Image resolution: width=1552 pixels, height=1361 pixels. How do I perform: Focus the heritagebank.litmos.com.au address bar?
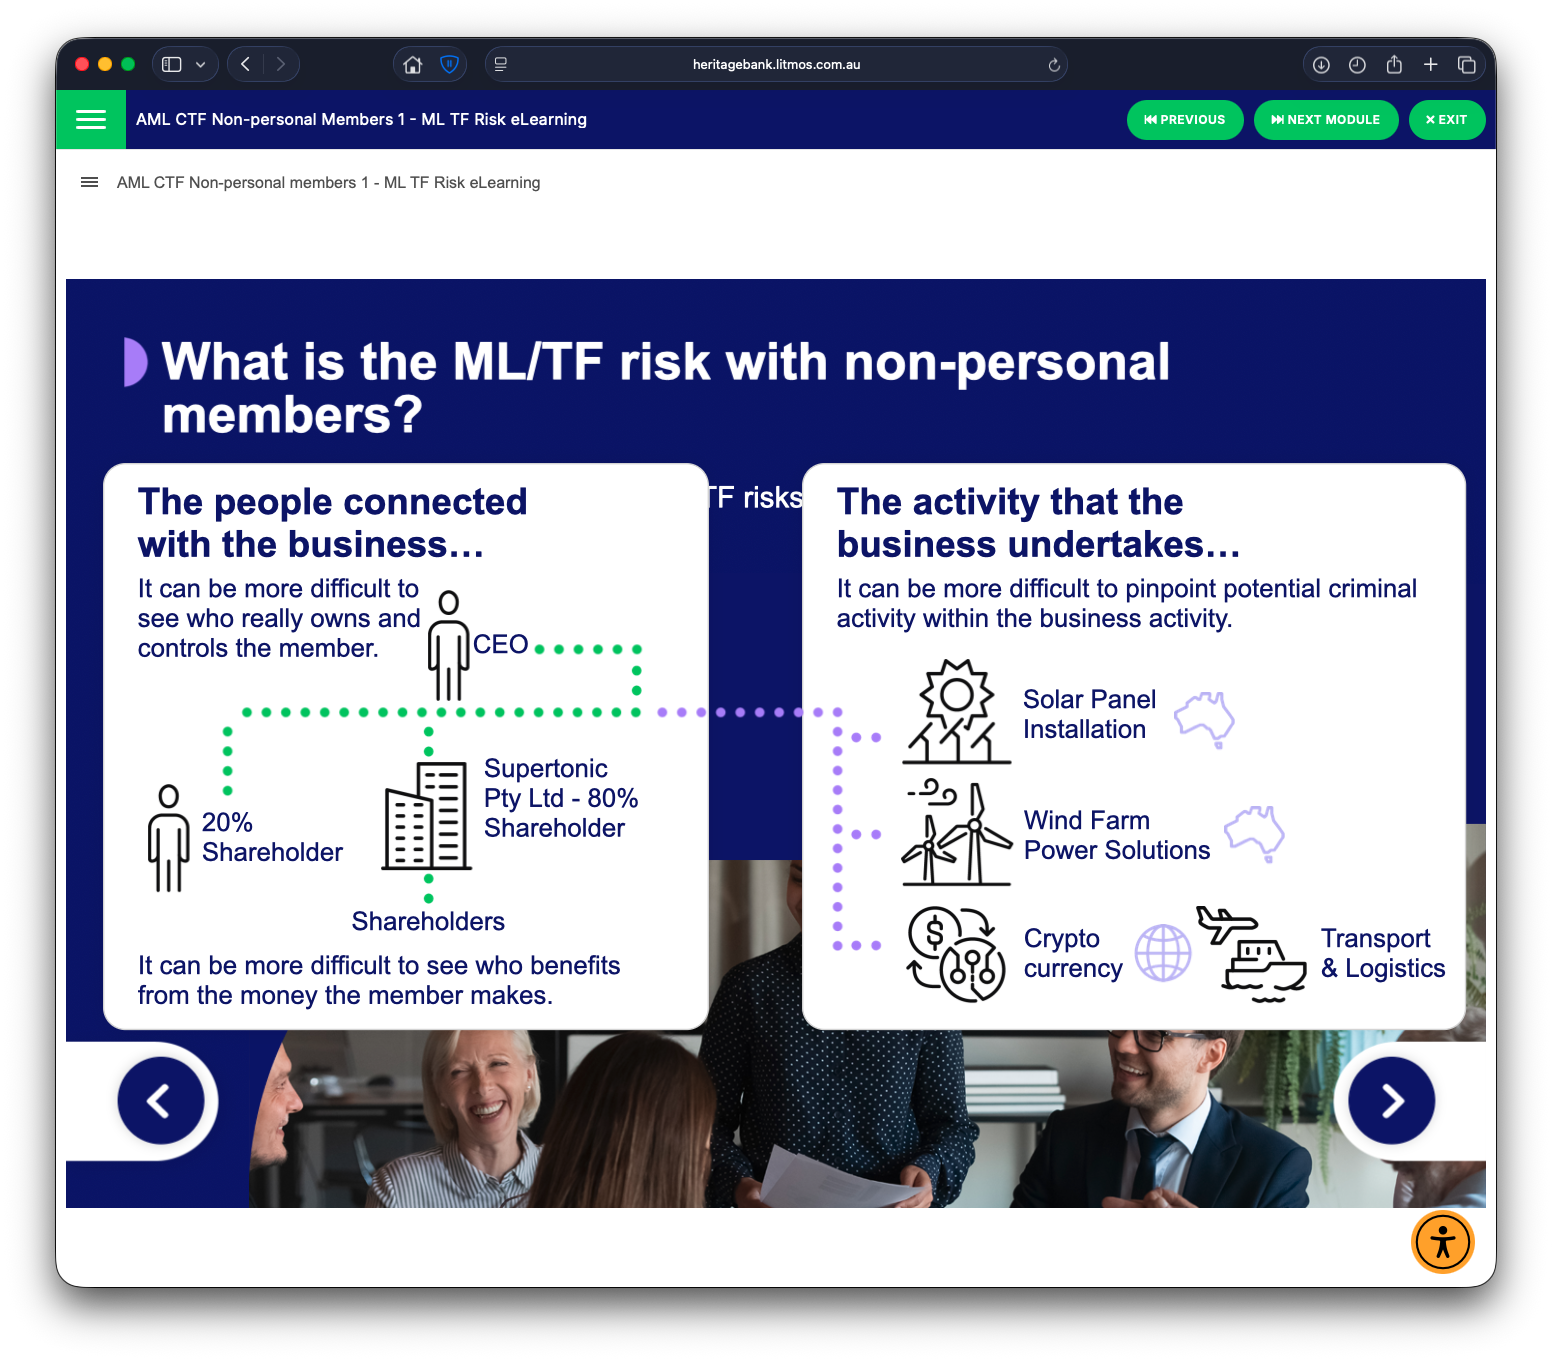click(x=776, y=64)
